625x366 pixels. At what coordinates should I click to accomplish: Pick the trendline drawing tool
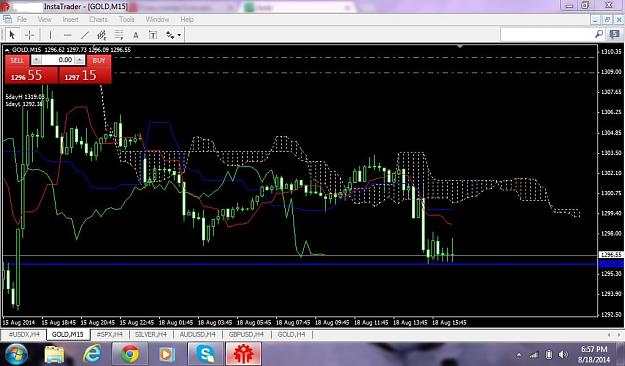85,35
